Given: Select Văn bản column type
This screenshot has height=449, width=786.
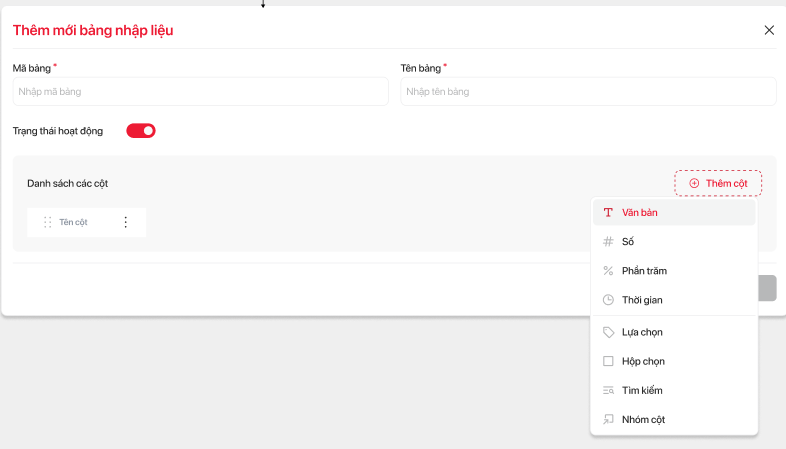Looking at the screenshot, I should (x=640, y=213).
